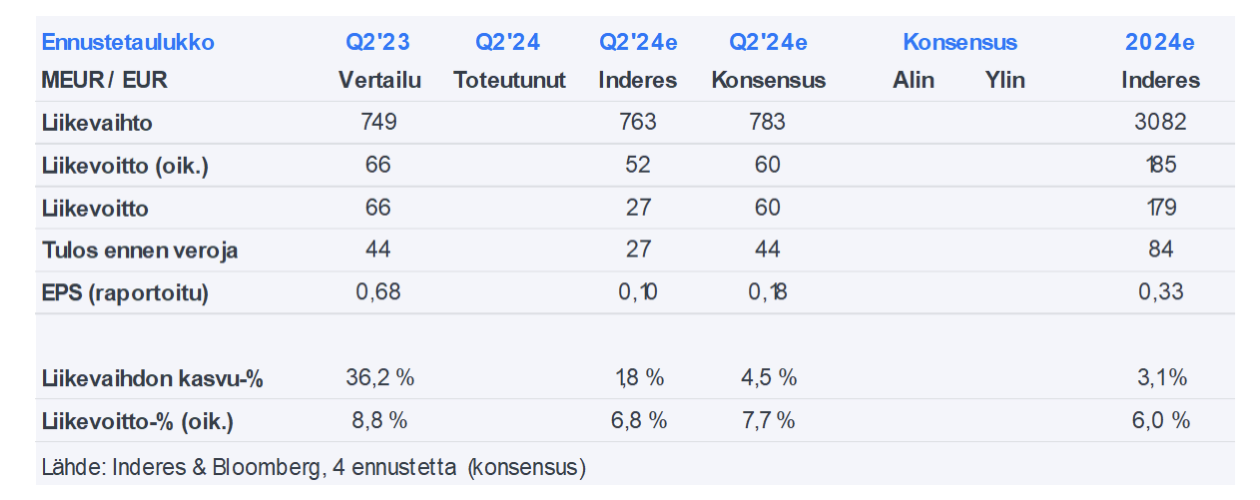Select the MEUR / EUR unit label

click(104, 80)
